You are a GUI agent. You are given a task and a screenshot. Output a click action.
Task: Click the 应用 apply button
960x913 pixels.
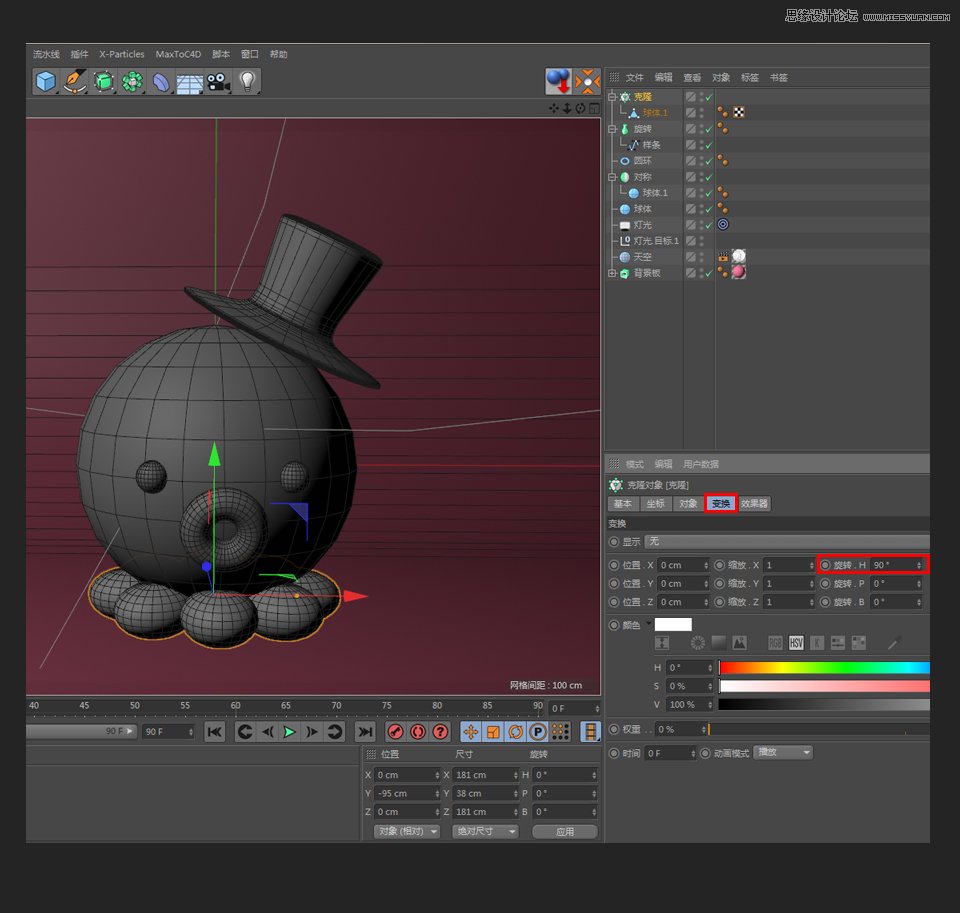(x=565, y=831)
